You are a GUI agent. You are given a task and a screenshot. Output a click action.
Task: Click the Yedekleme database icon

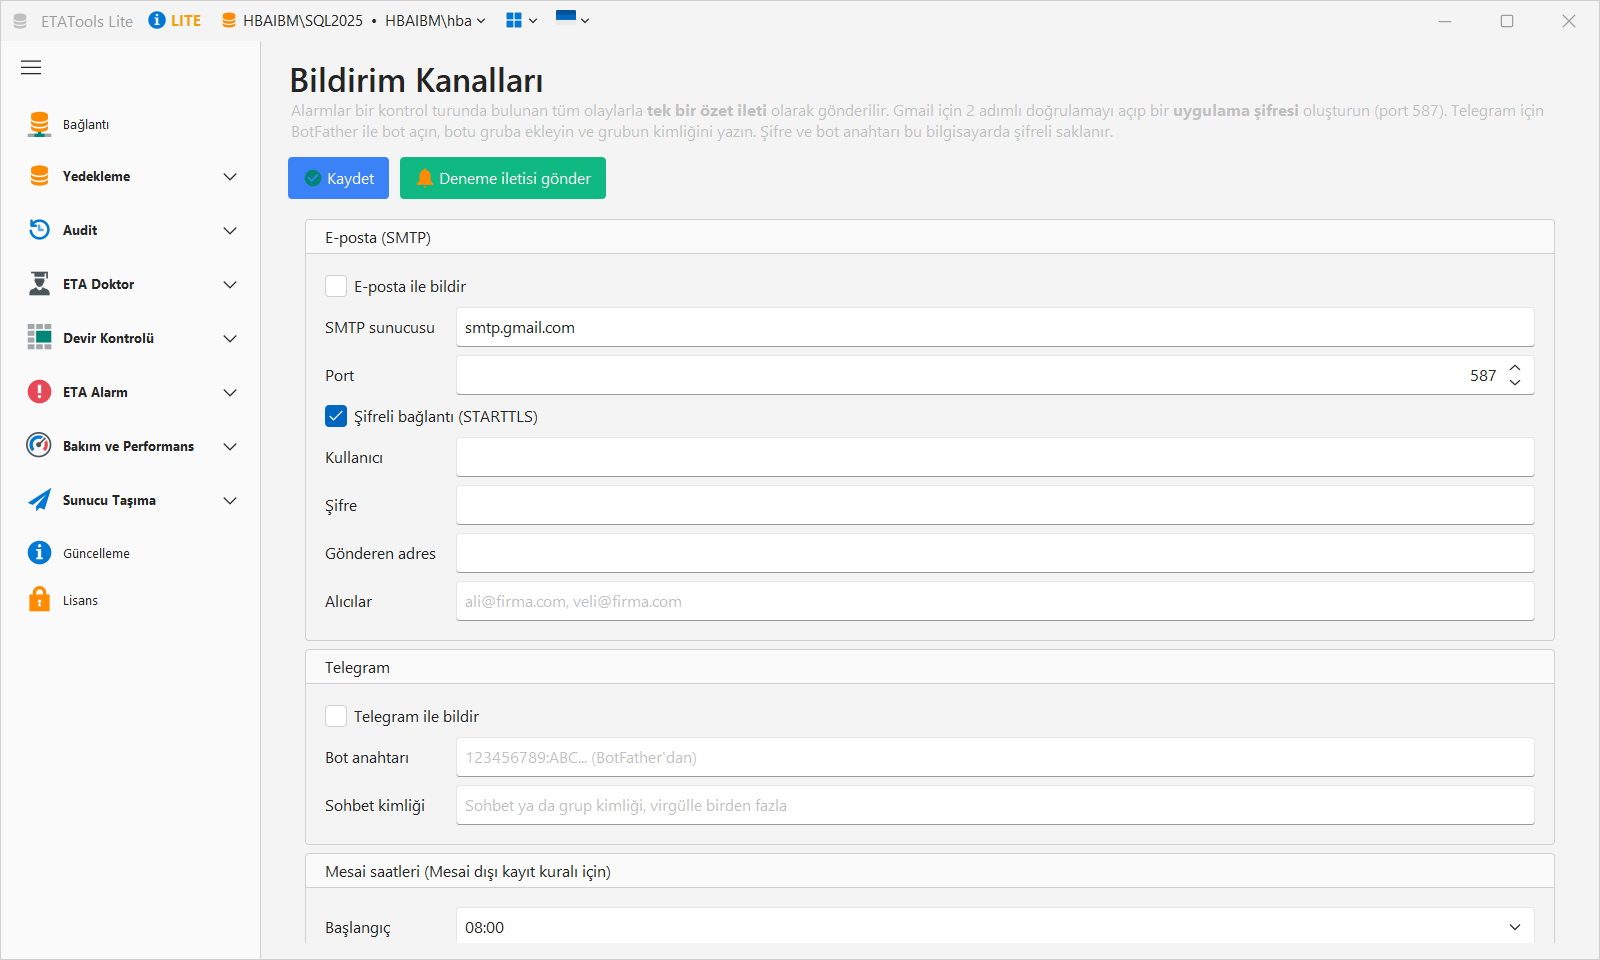(39, 176)
